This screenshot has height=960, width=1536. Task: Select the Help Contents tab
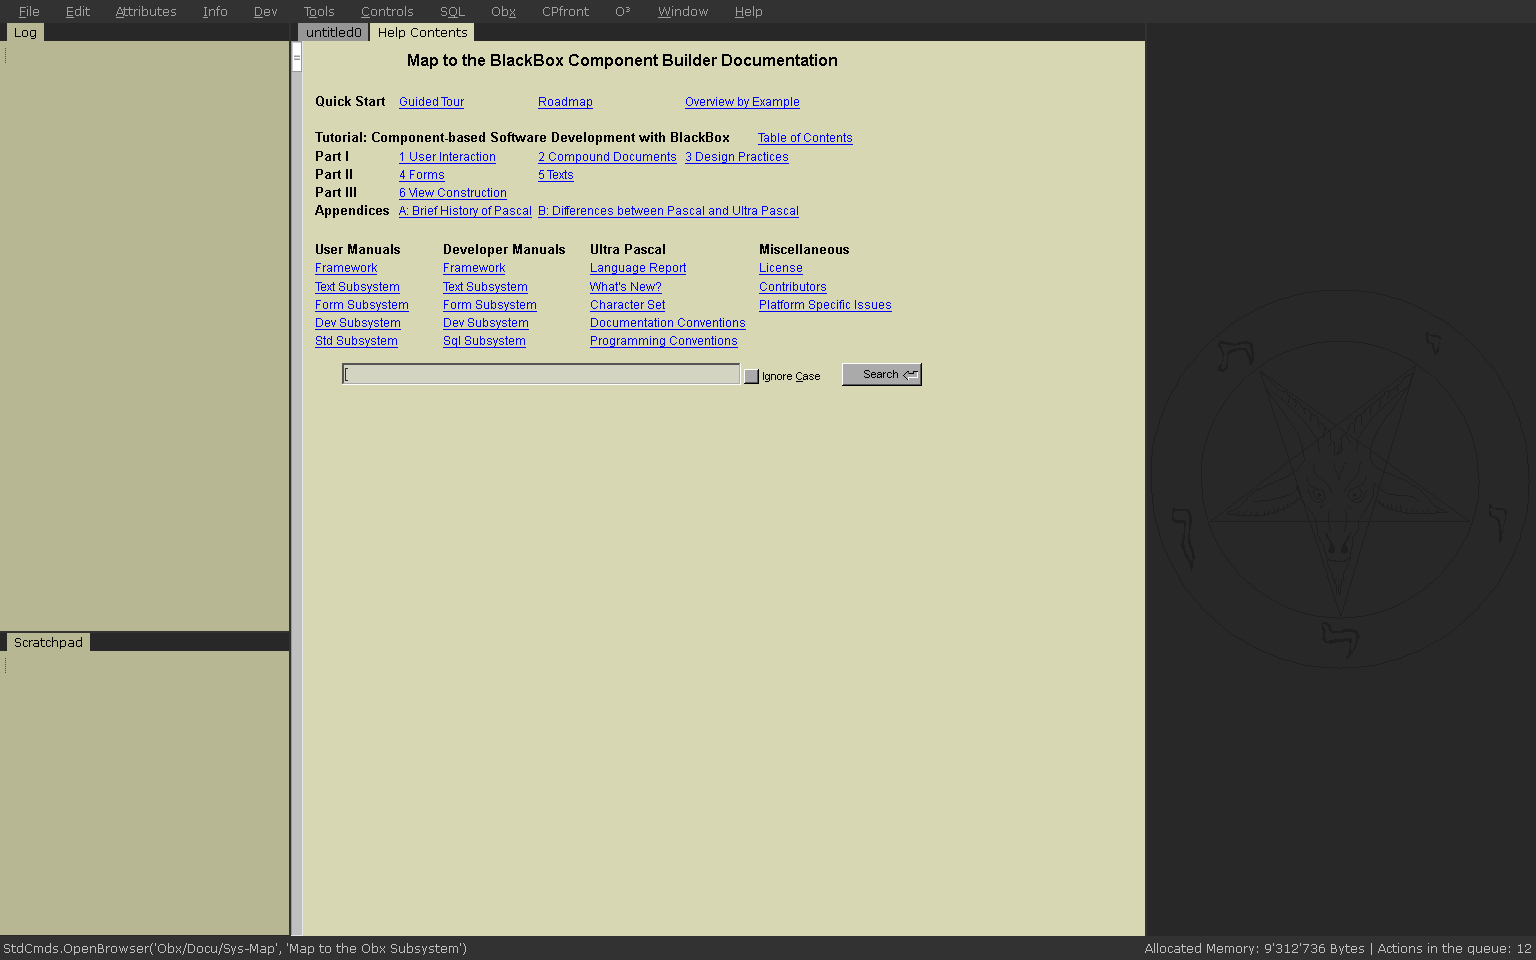(x=422, y=33)
